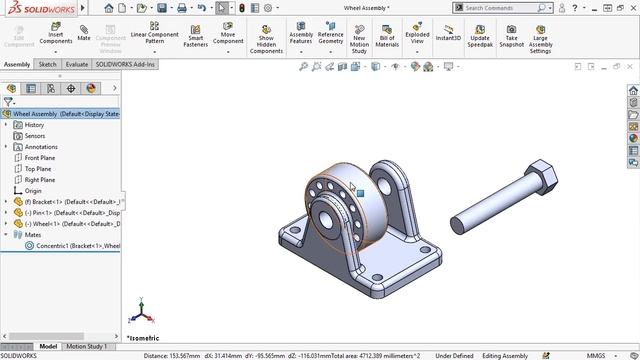The height and width of the screenshot is (360, 640).
Task: Open the DisplayManager tab
Action: tap(91, 88)
